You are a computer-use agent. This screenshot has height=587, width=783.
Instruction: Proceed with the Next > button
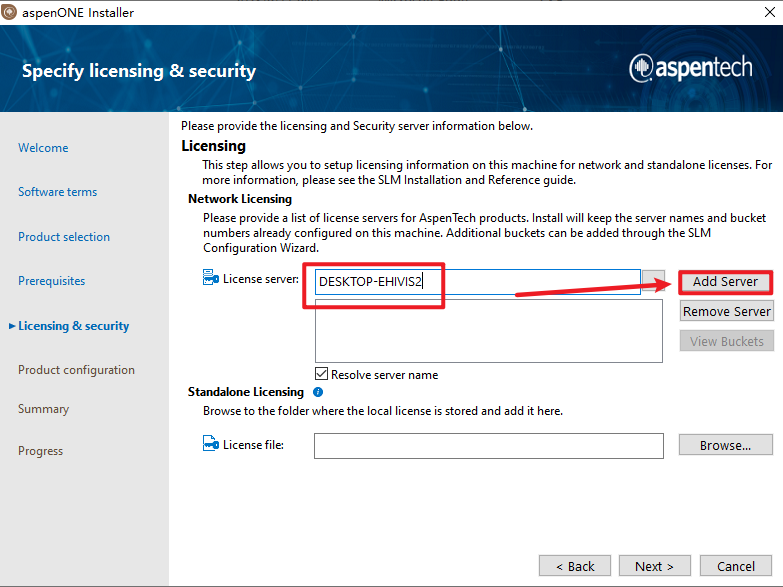coord(654,566)
